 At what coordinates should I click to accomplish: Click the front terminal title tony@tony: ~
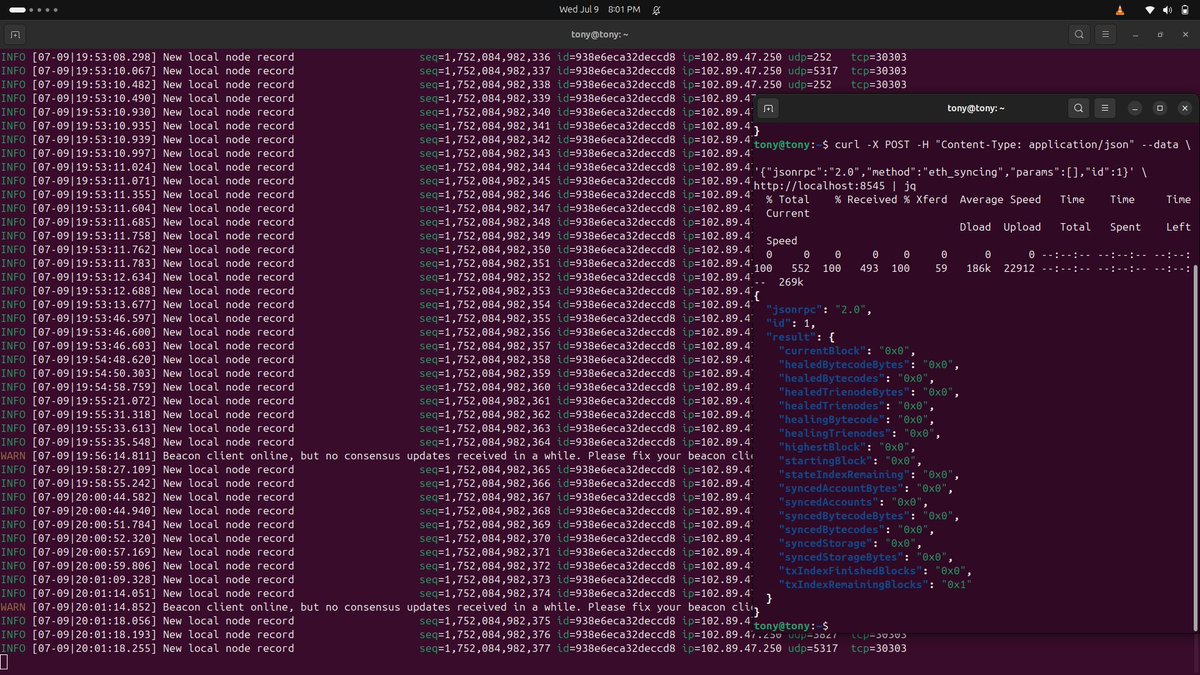[x=976, y=108]
